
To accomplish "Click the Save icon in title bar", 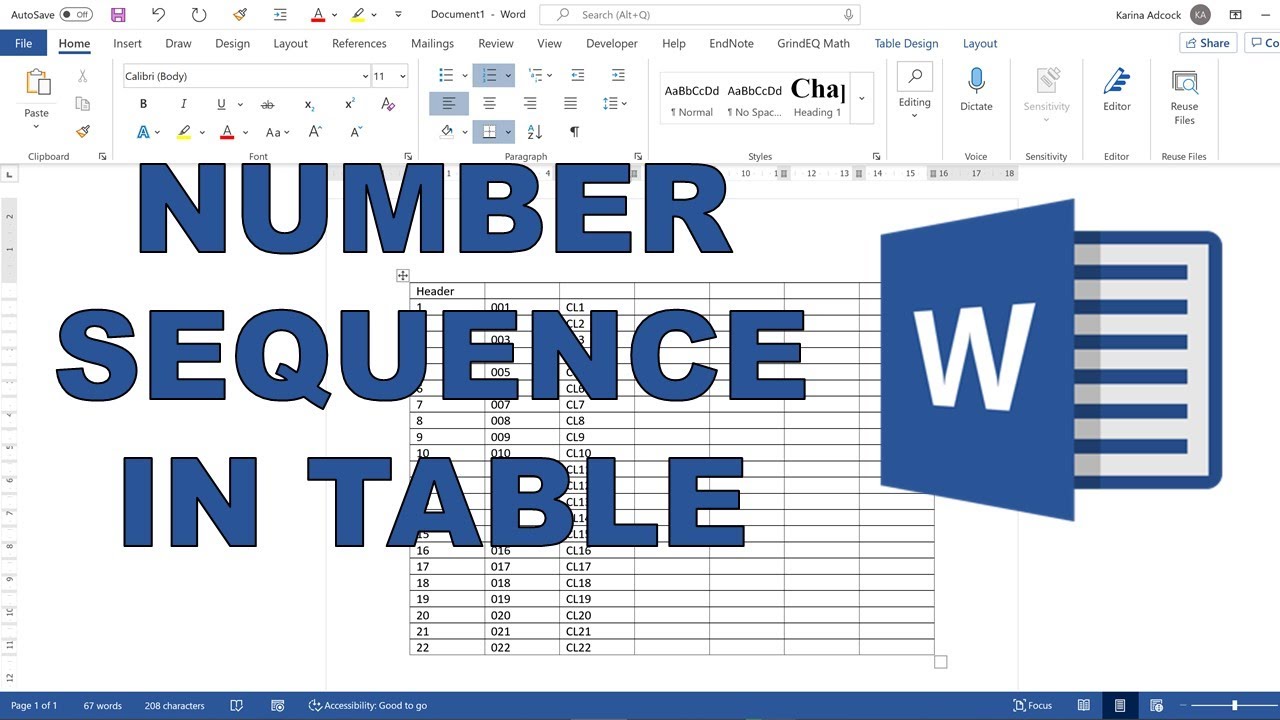I will [x=118, y=15].
